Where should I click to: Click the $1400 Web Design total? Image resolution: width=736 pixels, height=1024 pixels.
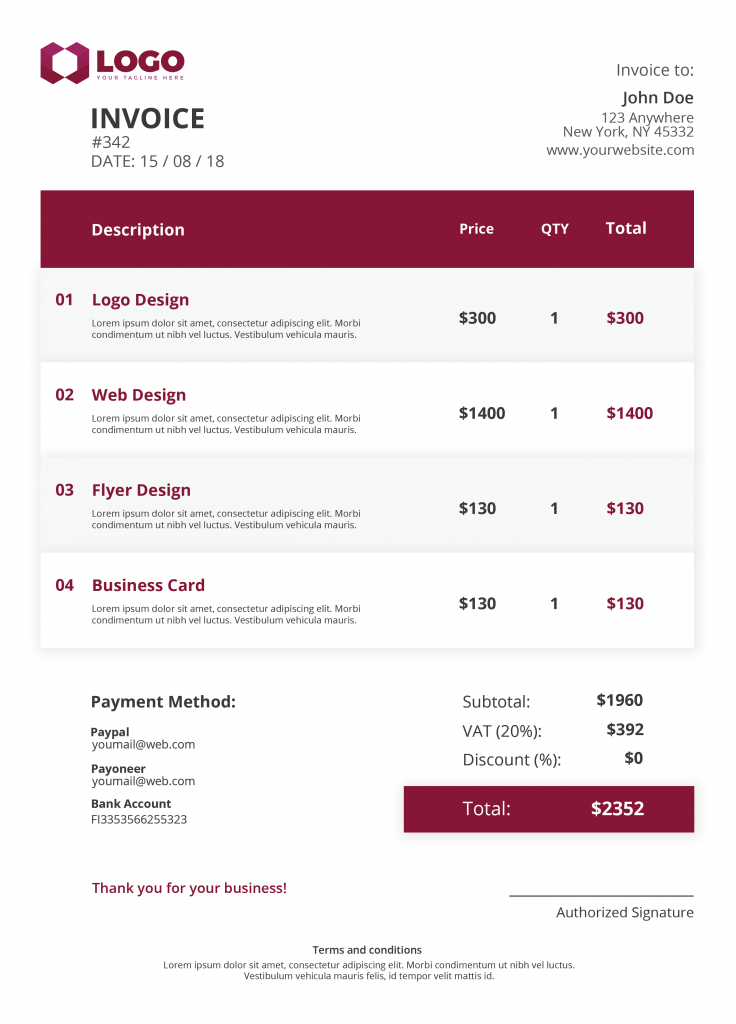pyautogui.click(x=630, y=413)
